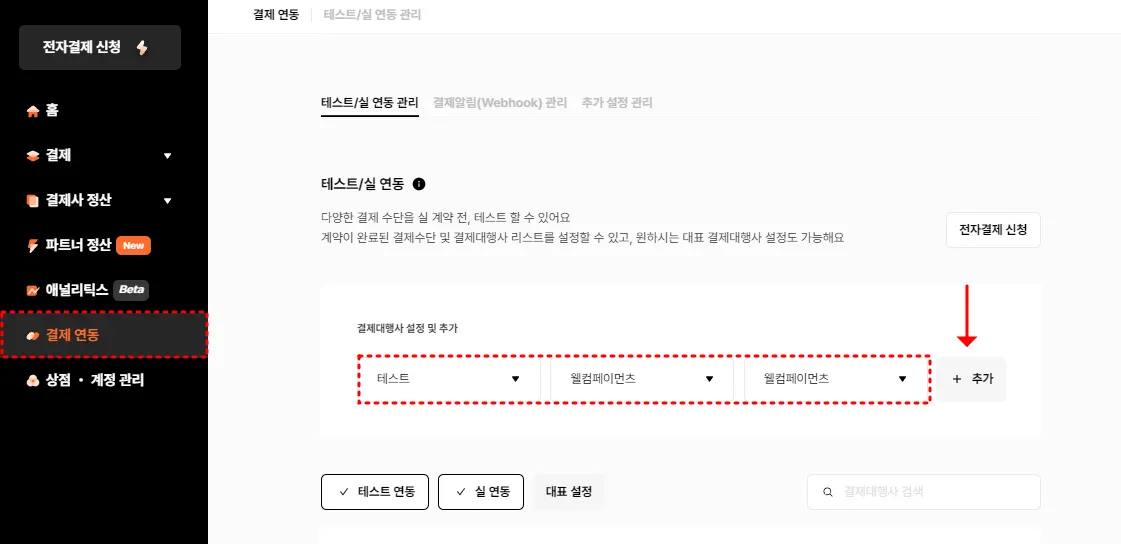This screenshot has height=544, width=1121.
Task: Click the 결제대행사 검색 search field
Action: (x=935, y=492)
